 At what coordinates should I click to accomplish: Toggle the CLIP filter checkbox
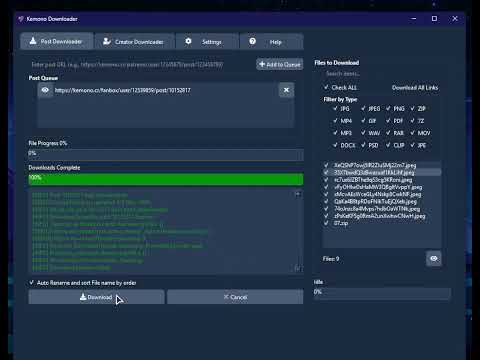click(388, 145)
